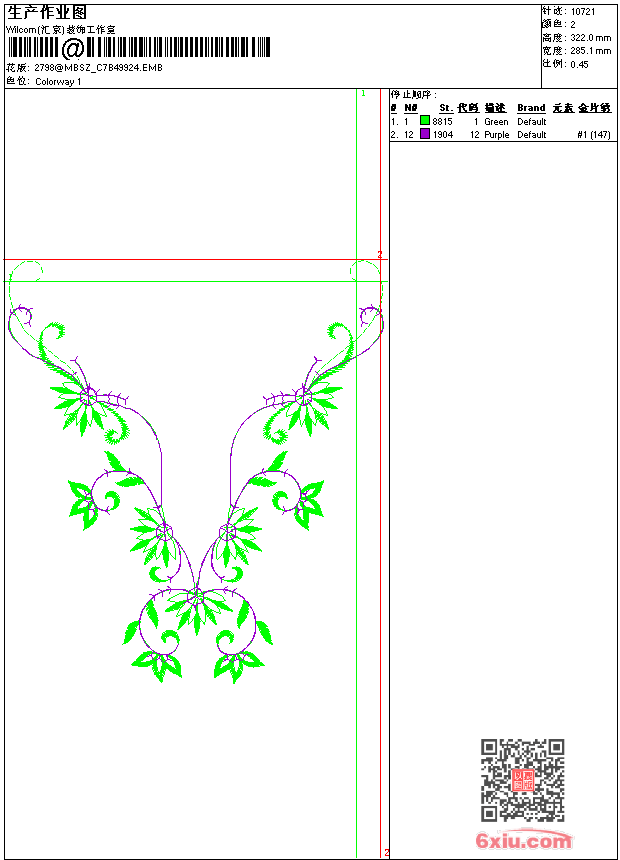Select the 'Colorway 1' text
The width and height of the screenshot is (620, 860).
pos(58,82)
